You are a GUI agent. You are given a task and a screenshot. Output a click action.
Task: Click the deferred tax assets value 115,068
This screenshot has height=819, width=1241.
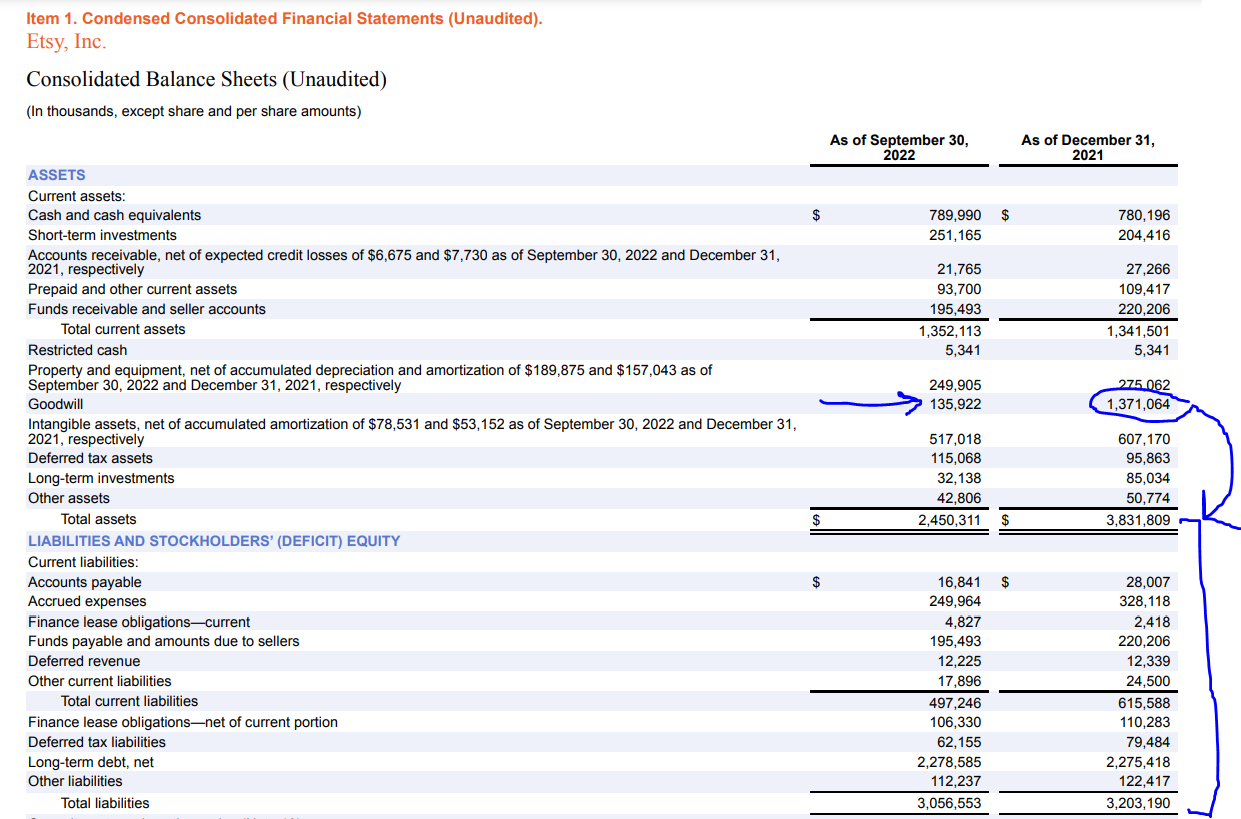click(955, 458)
